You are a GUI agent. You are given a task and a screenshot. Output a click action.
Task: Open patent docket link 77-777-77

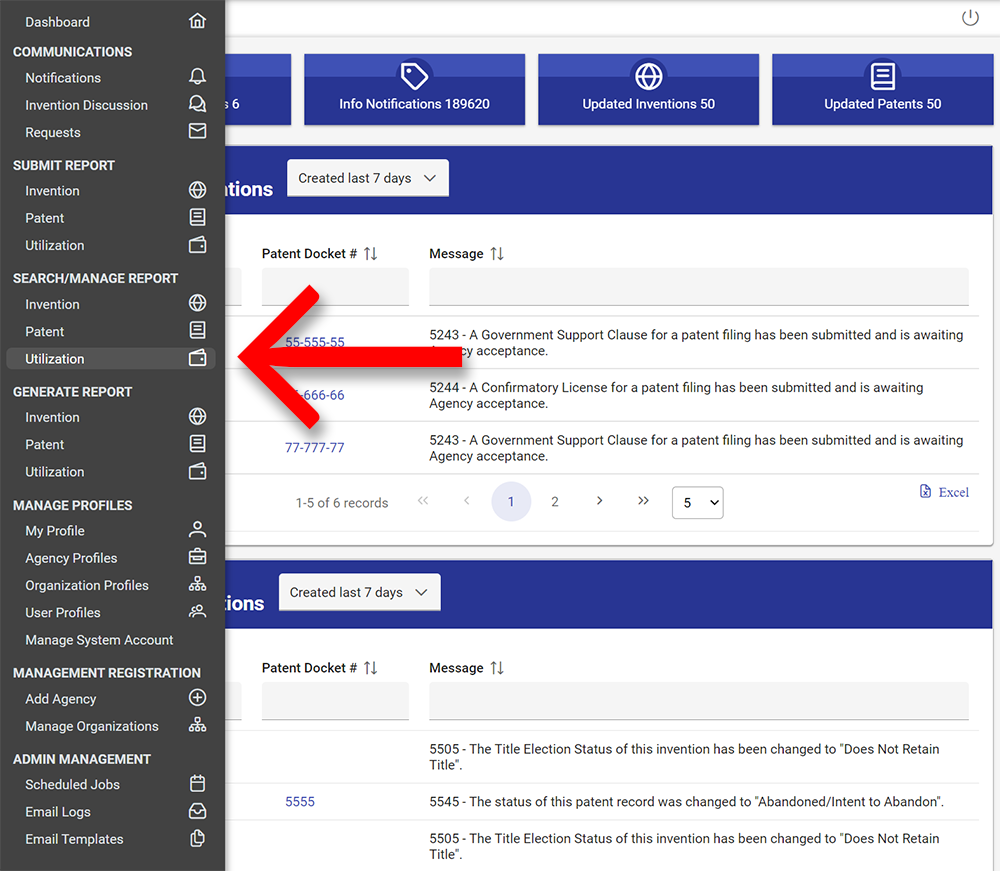point(314,448)
